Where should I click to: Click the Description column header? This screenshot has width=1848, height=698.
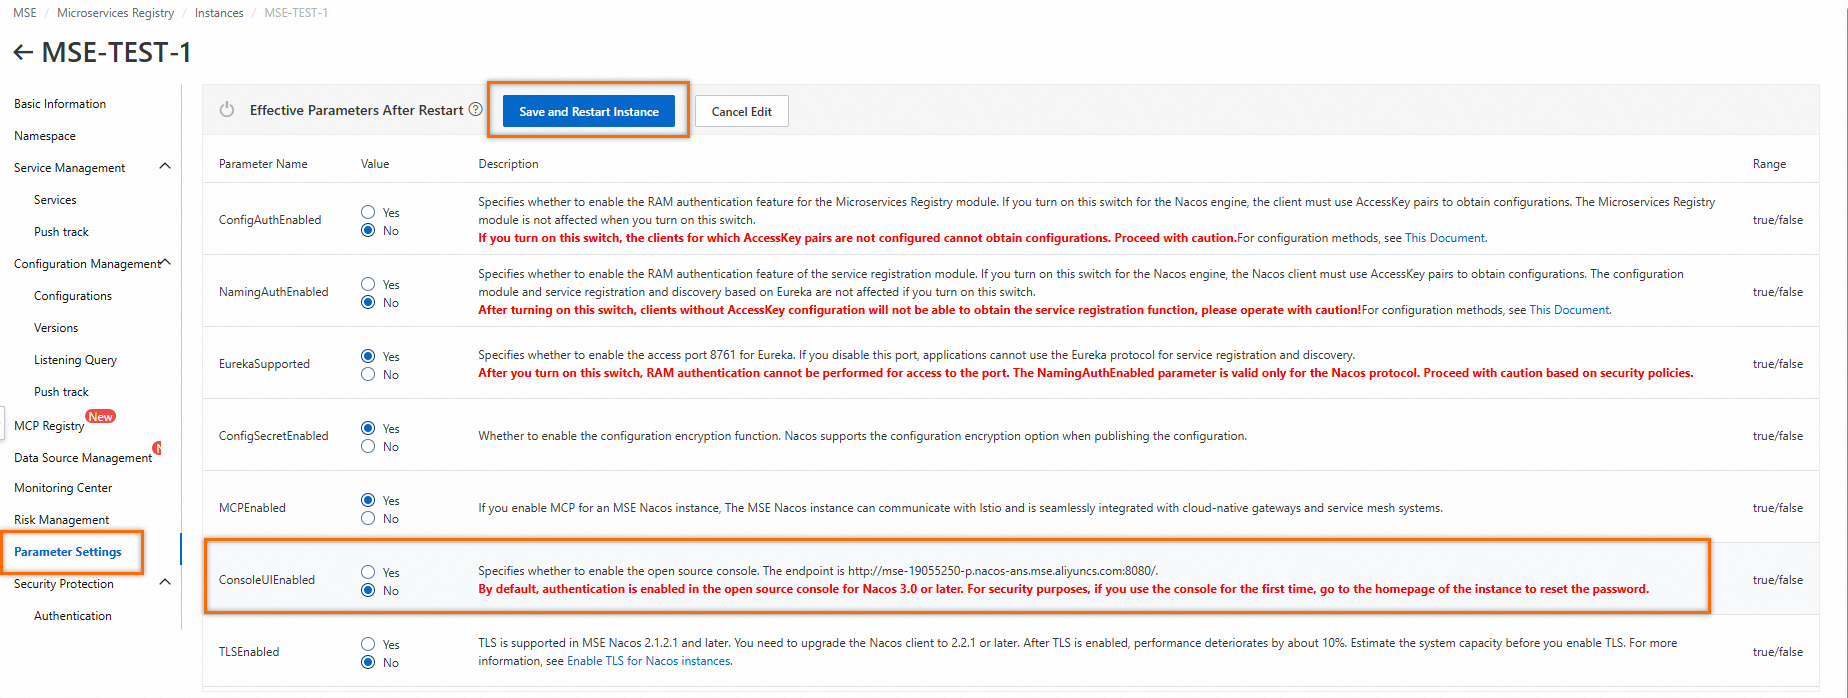pyautogui.click(x=508, y=164)
